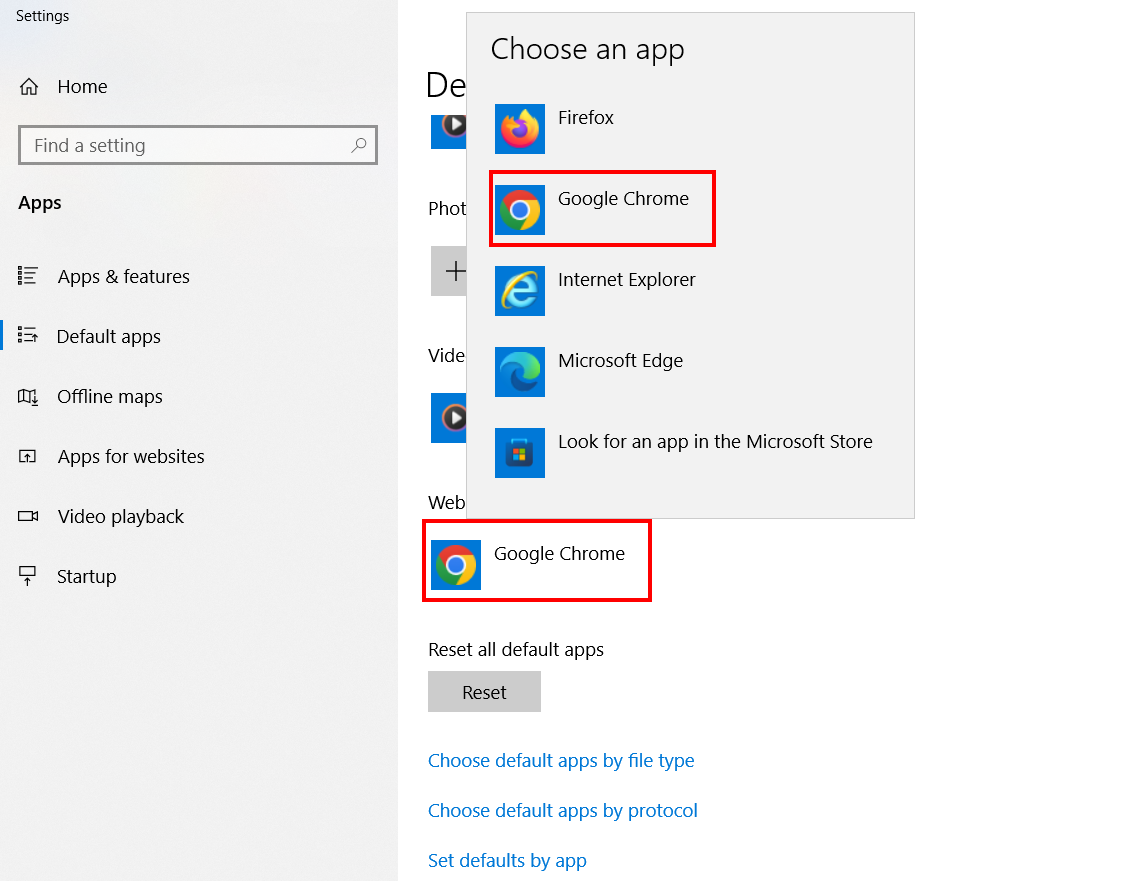Click the Chrome icon under Web browser
Viewport: 1141px width, 881px height.
point(456,565)
